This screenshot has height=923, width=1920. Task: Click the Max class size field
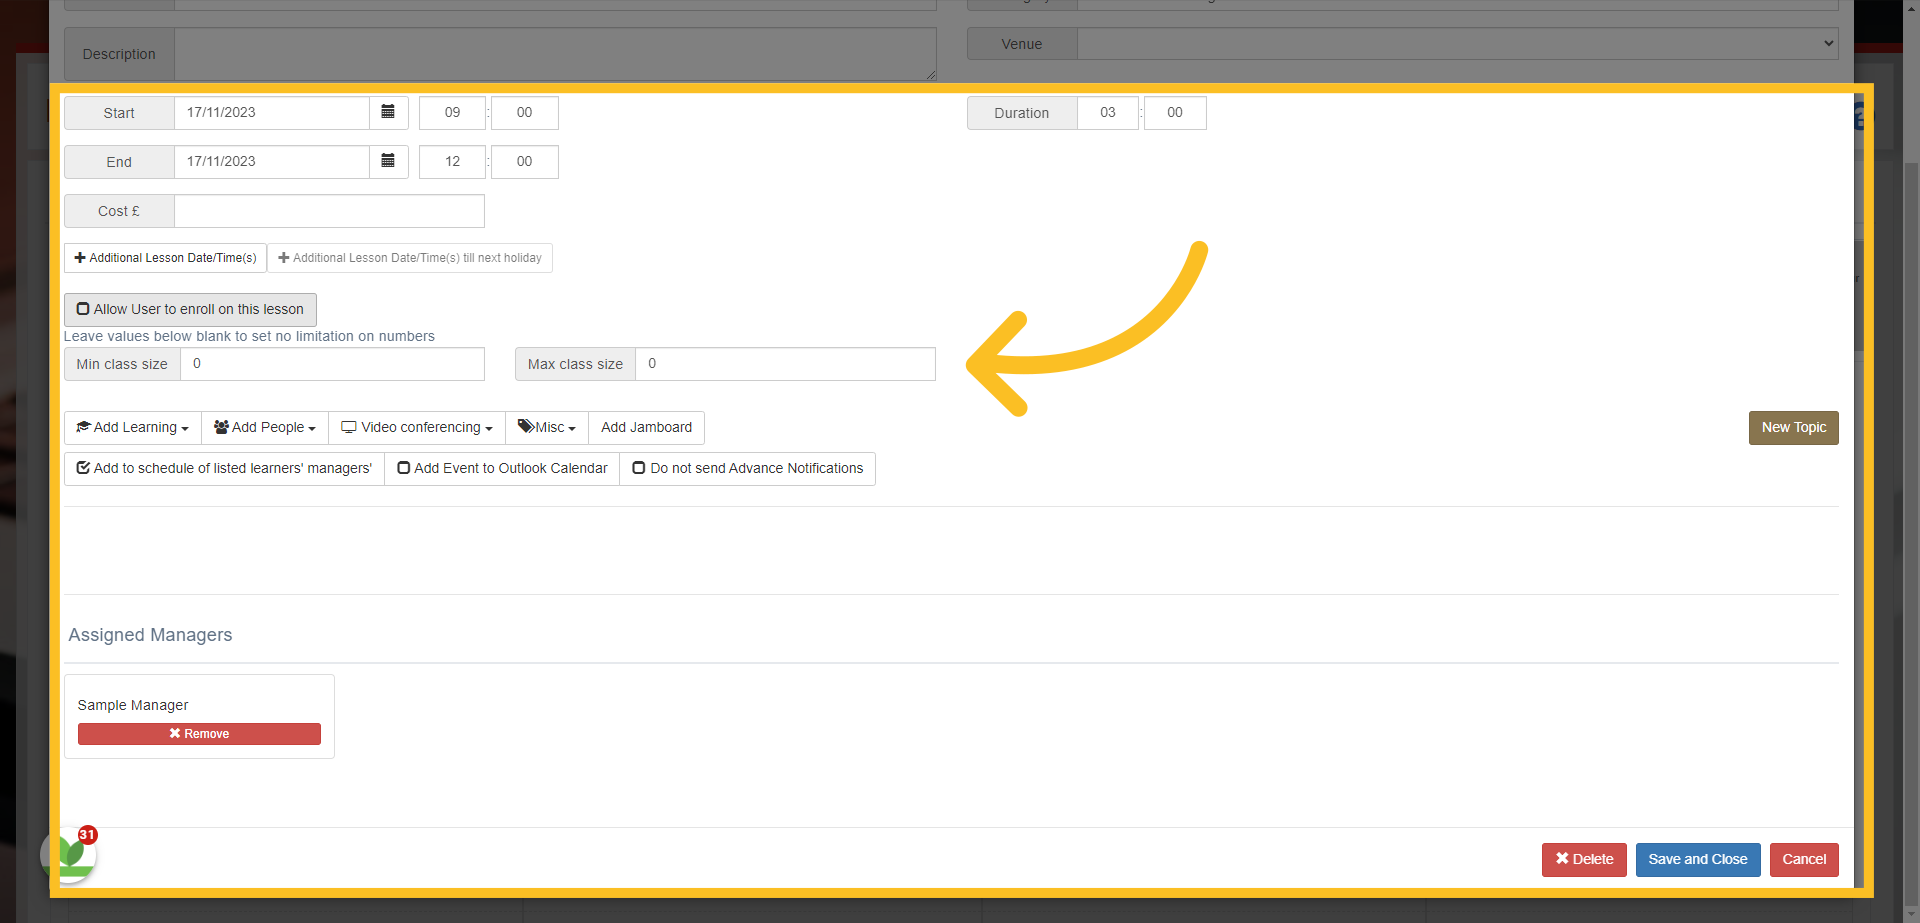tap(785, 364)
